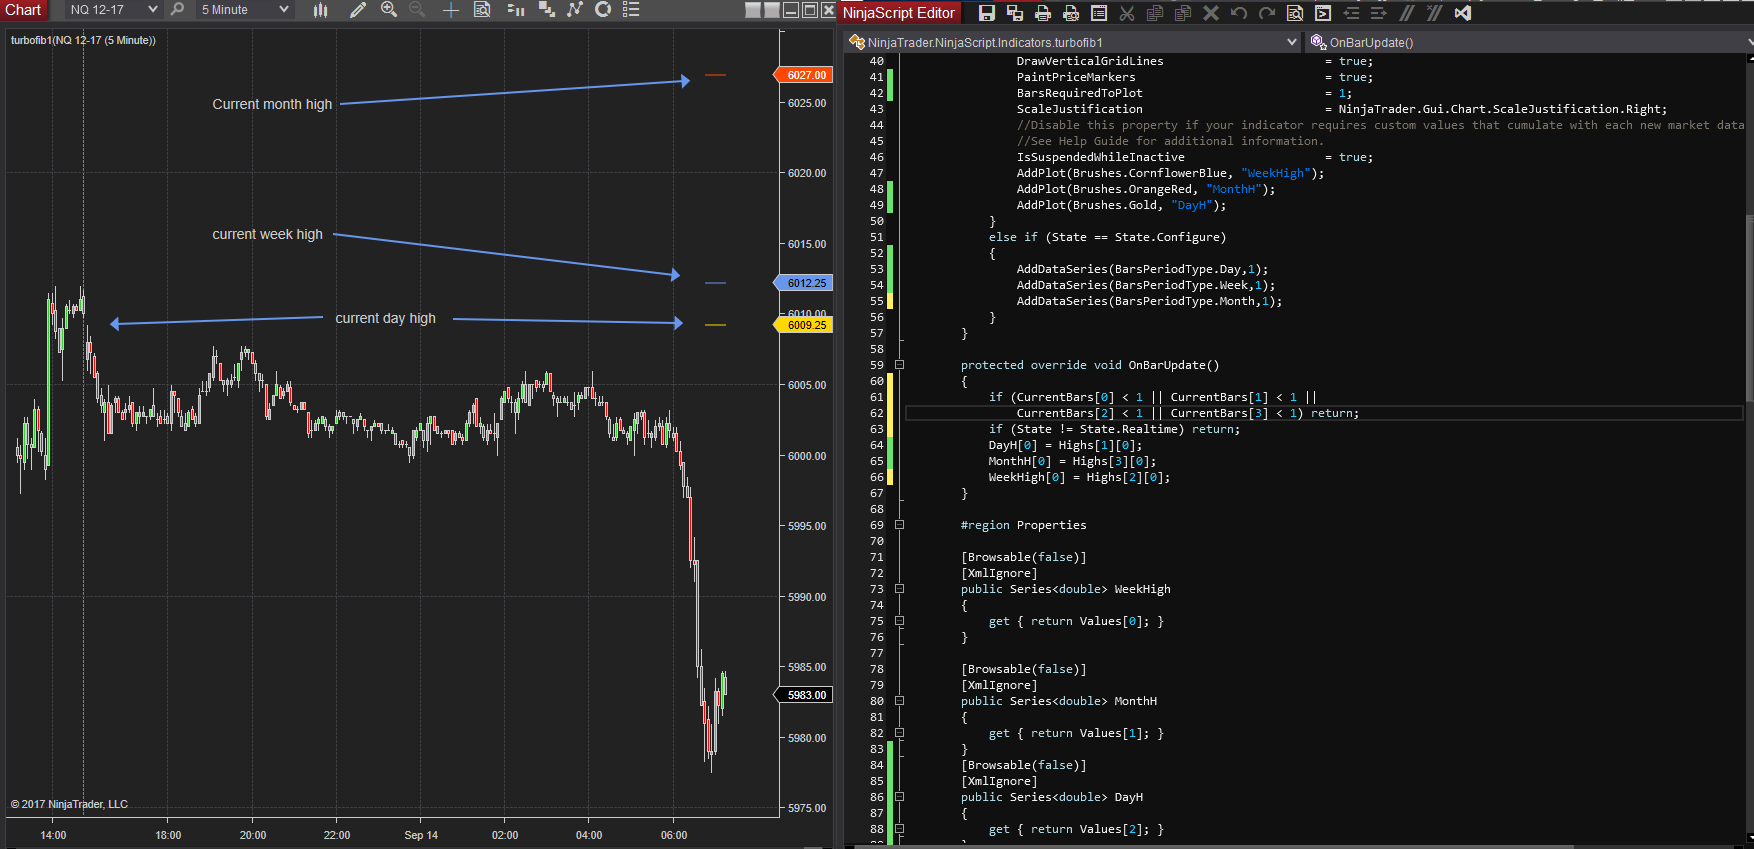The height and width of the screenshot is (849, 1754).
Task: Undo the last code edit
Action: [x=1239, y=13]
